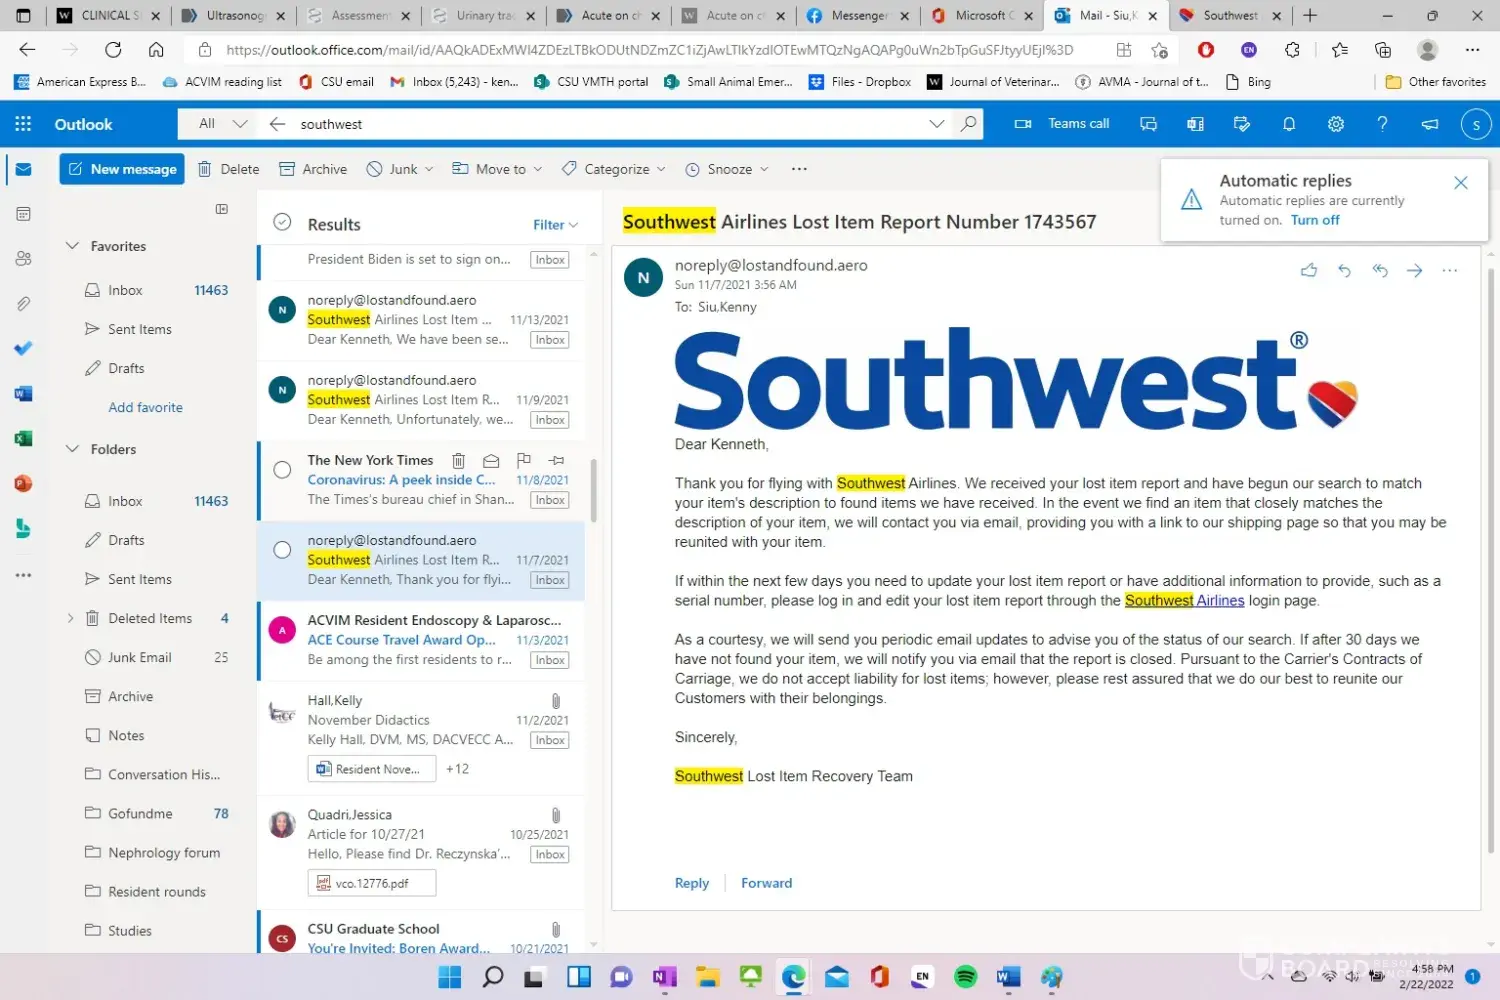Flag the New York Times message

(524, 460)
